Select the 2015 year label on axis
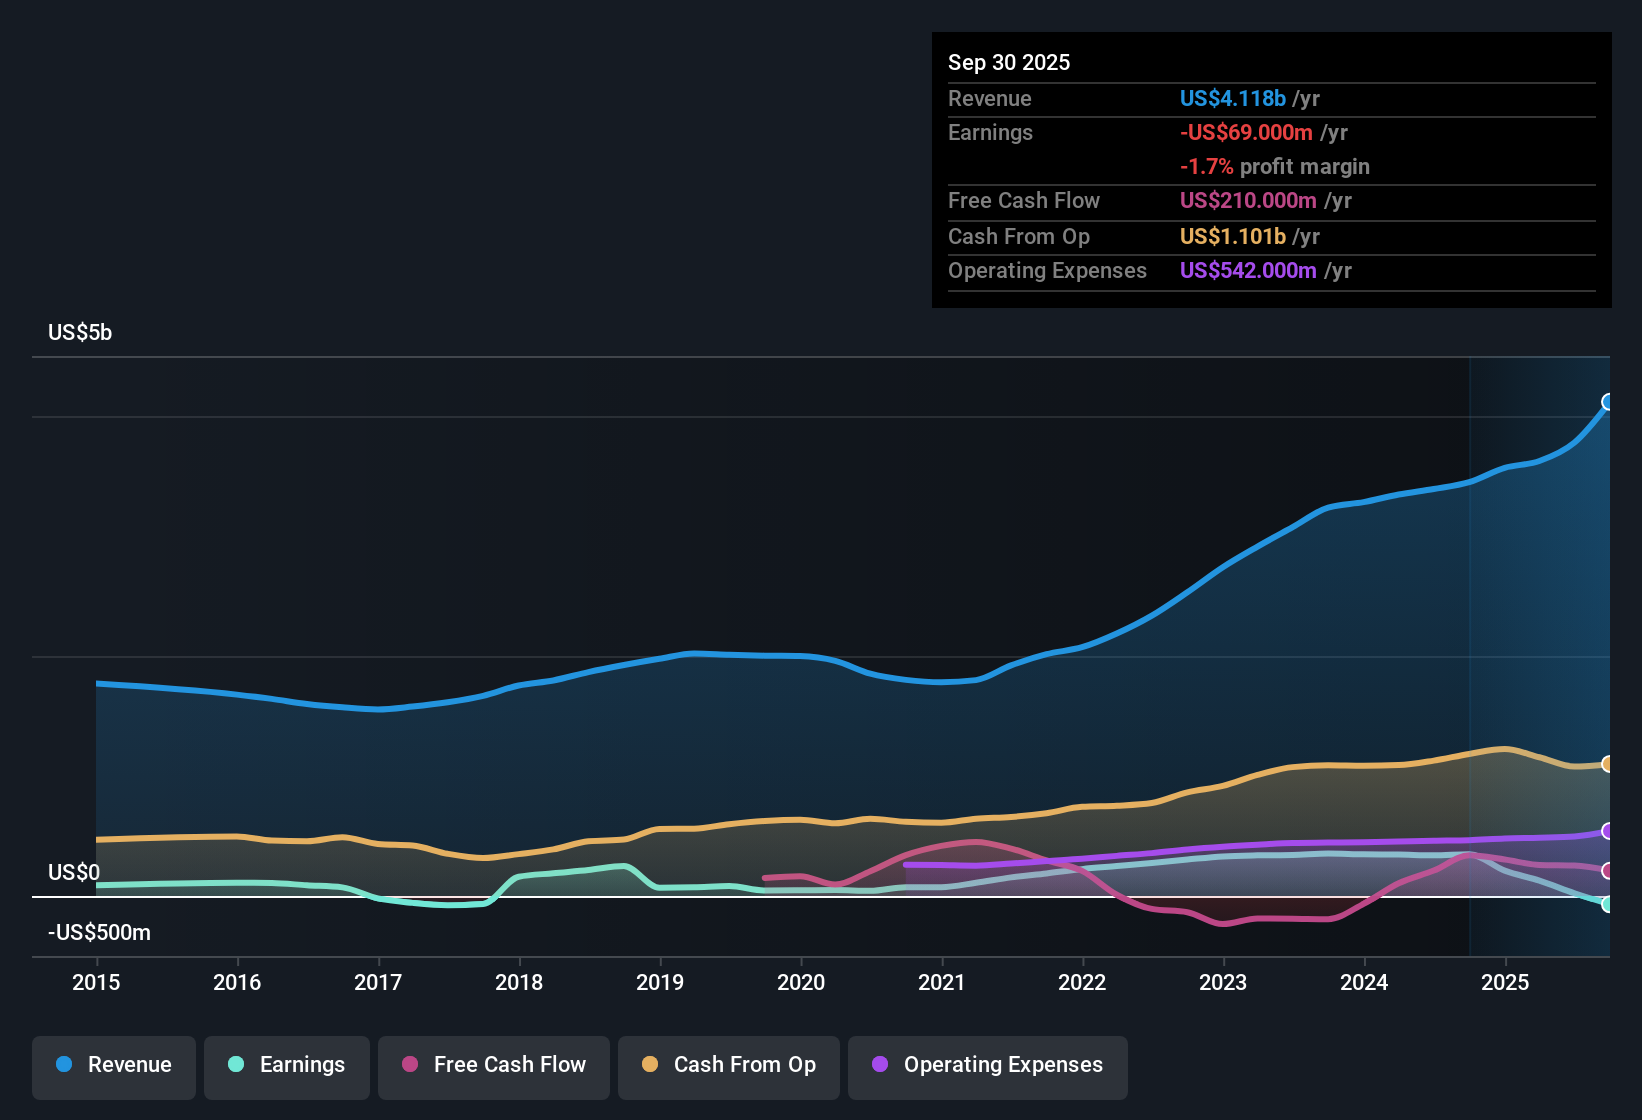Viewport: 1642px width, 1120px height. (x=96, y=983)
